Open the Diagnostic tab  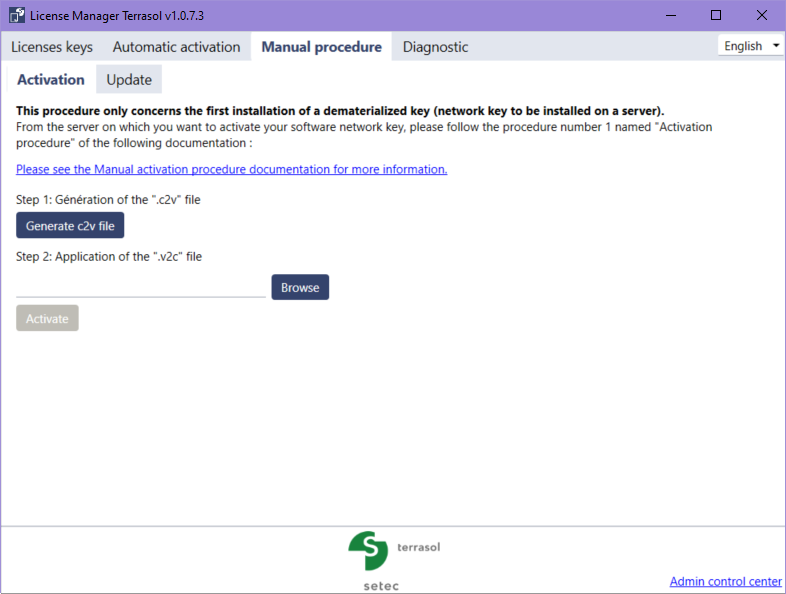pyautogui.click(x=435, y=47)
